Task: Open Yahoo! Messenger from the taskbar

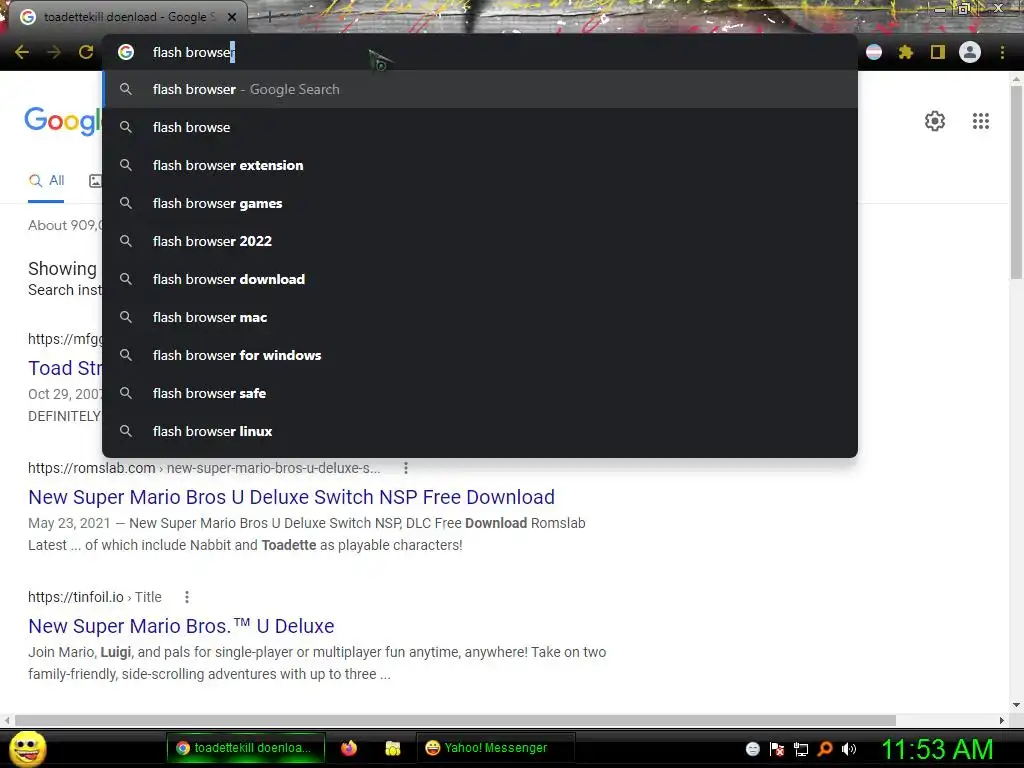Action: coord(496,748)
